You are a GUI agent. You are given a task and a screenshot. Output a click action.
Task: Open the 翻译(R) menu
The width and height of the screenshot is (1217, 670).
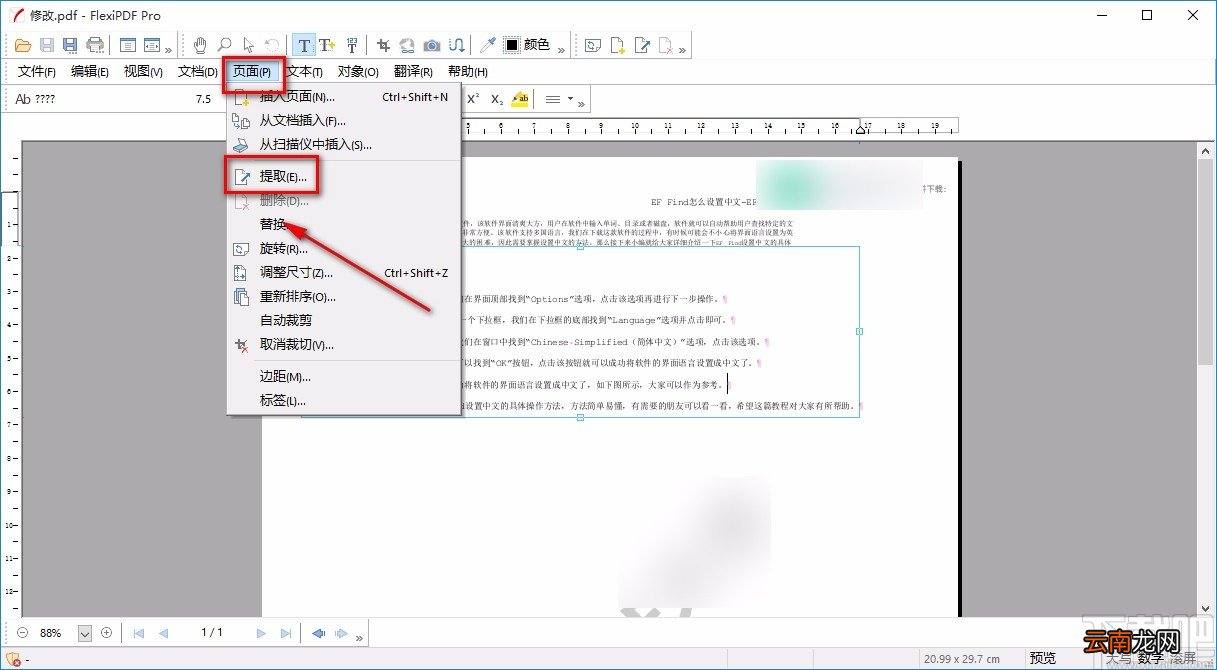(413, 72)
